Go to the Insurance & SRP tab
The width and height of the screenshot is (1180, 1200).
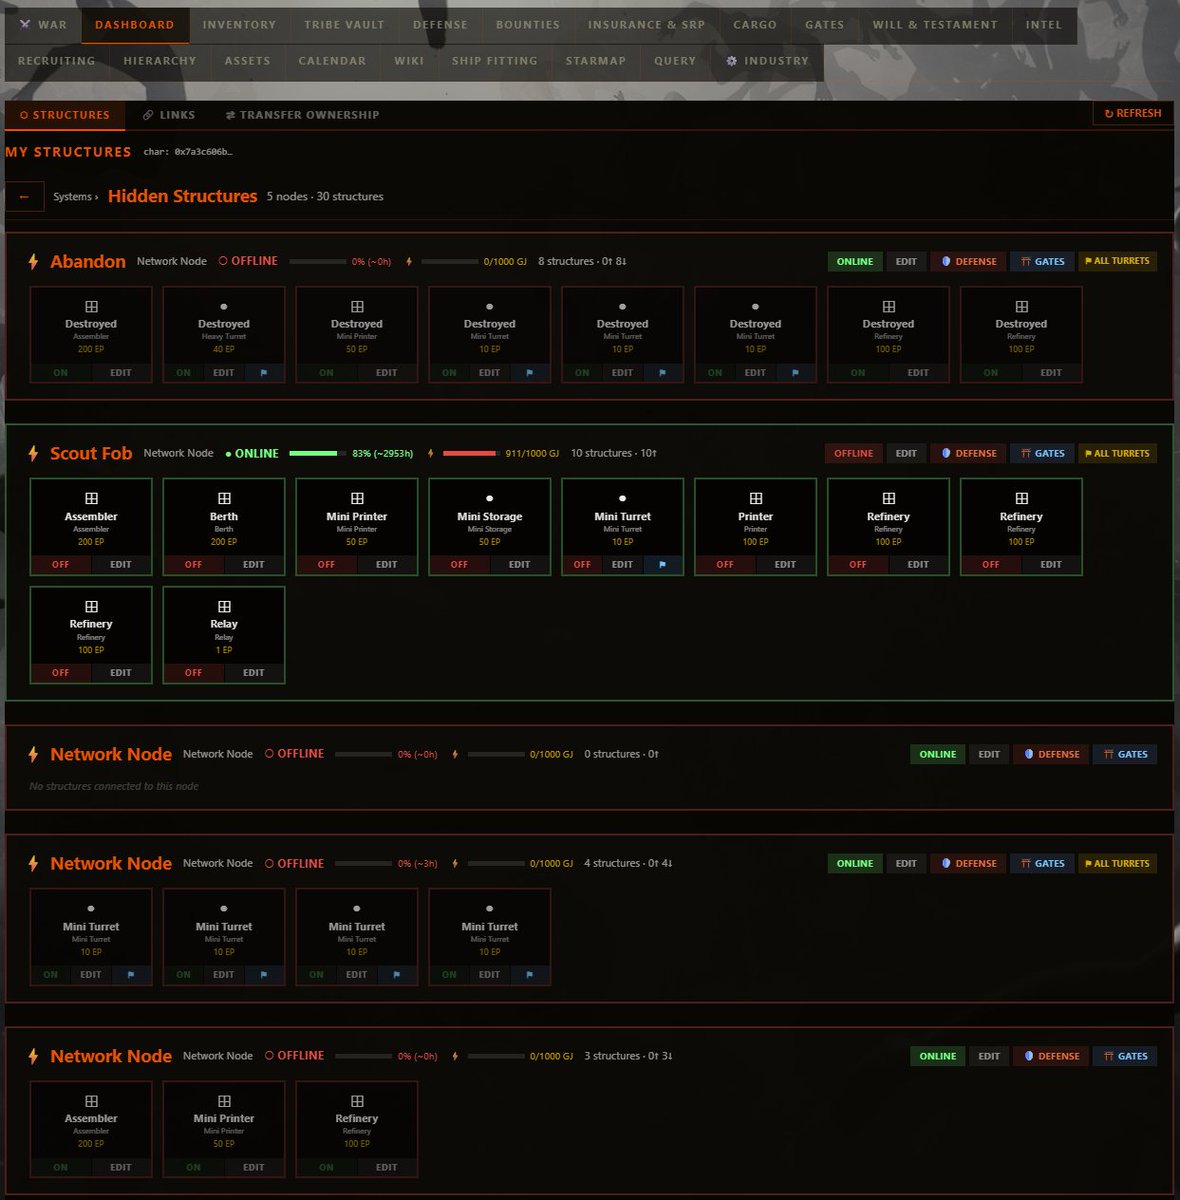click(646, 25)
